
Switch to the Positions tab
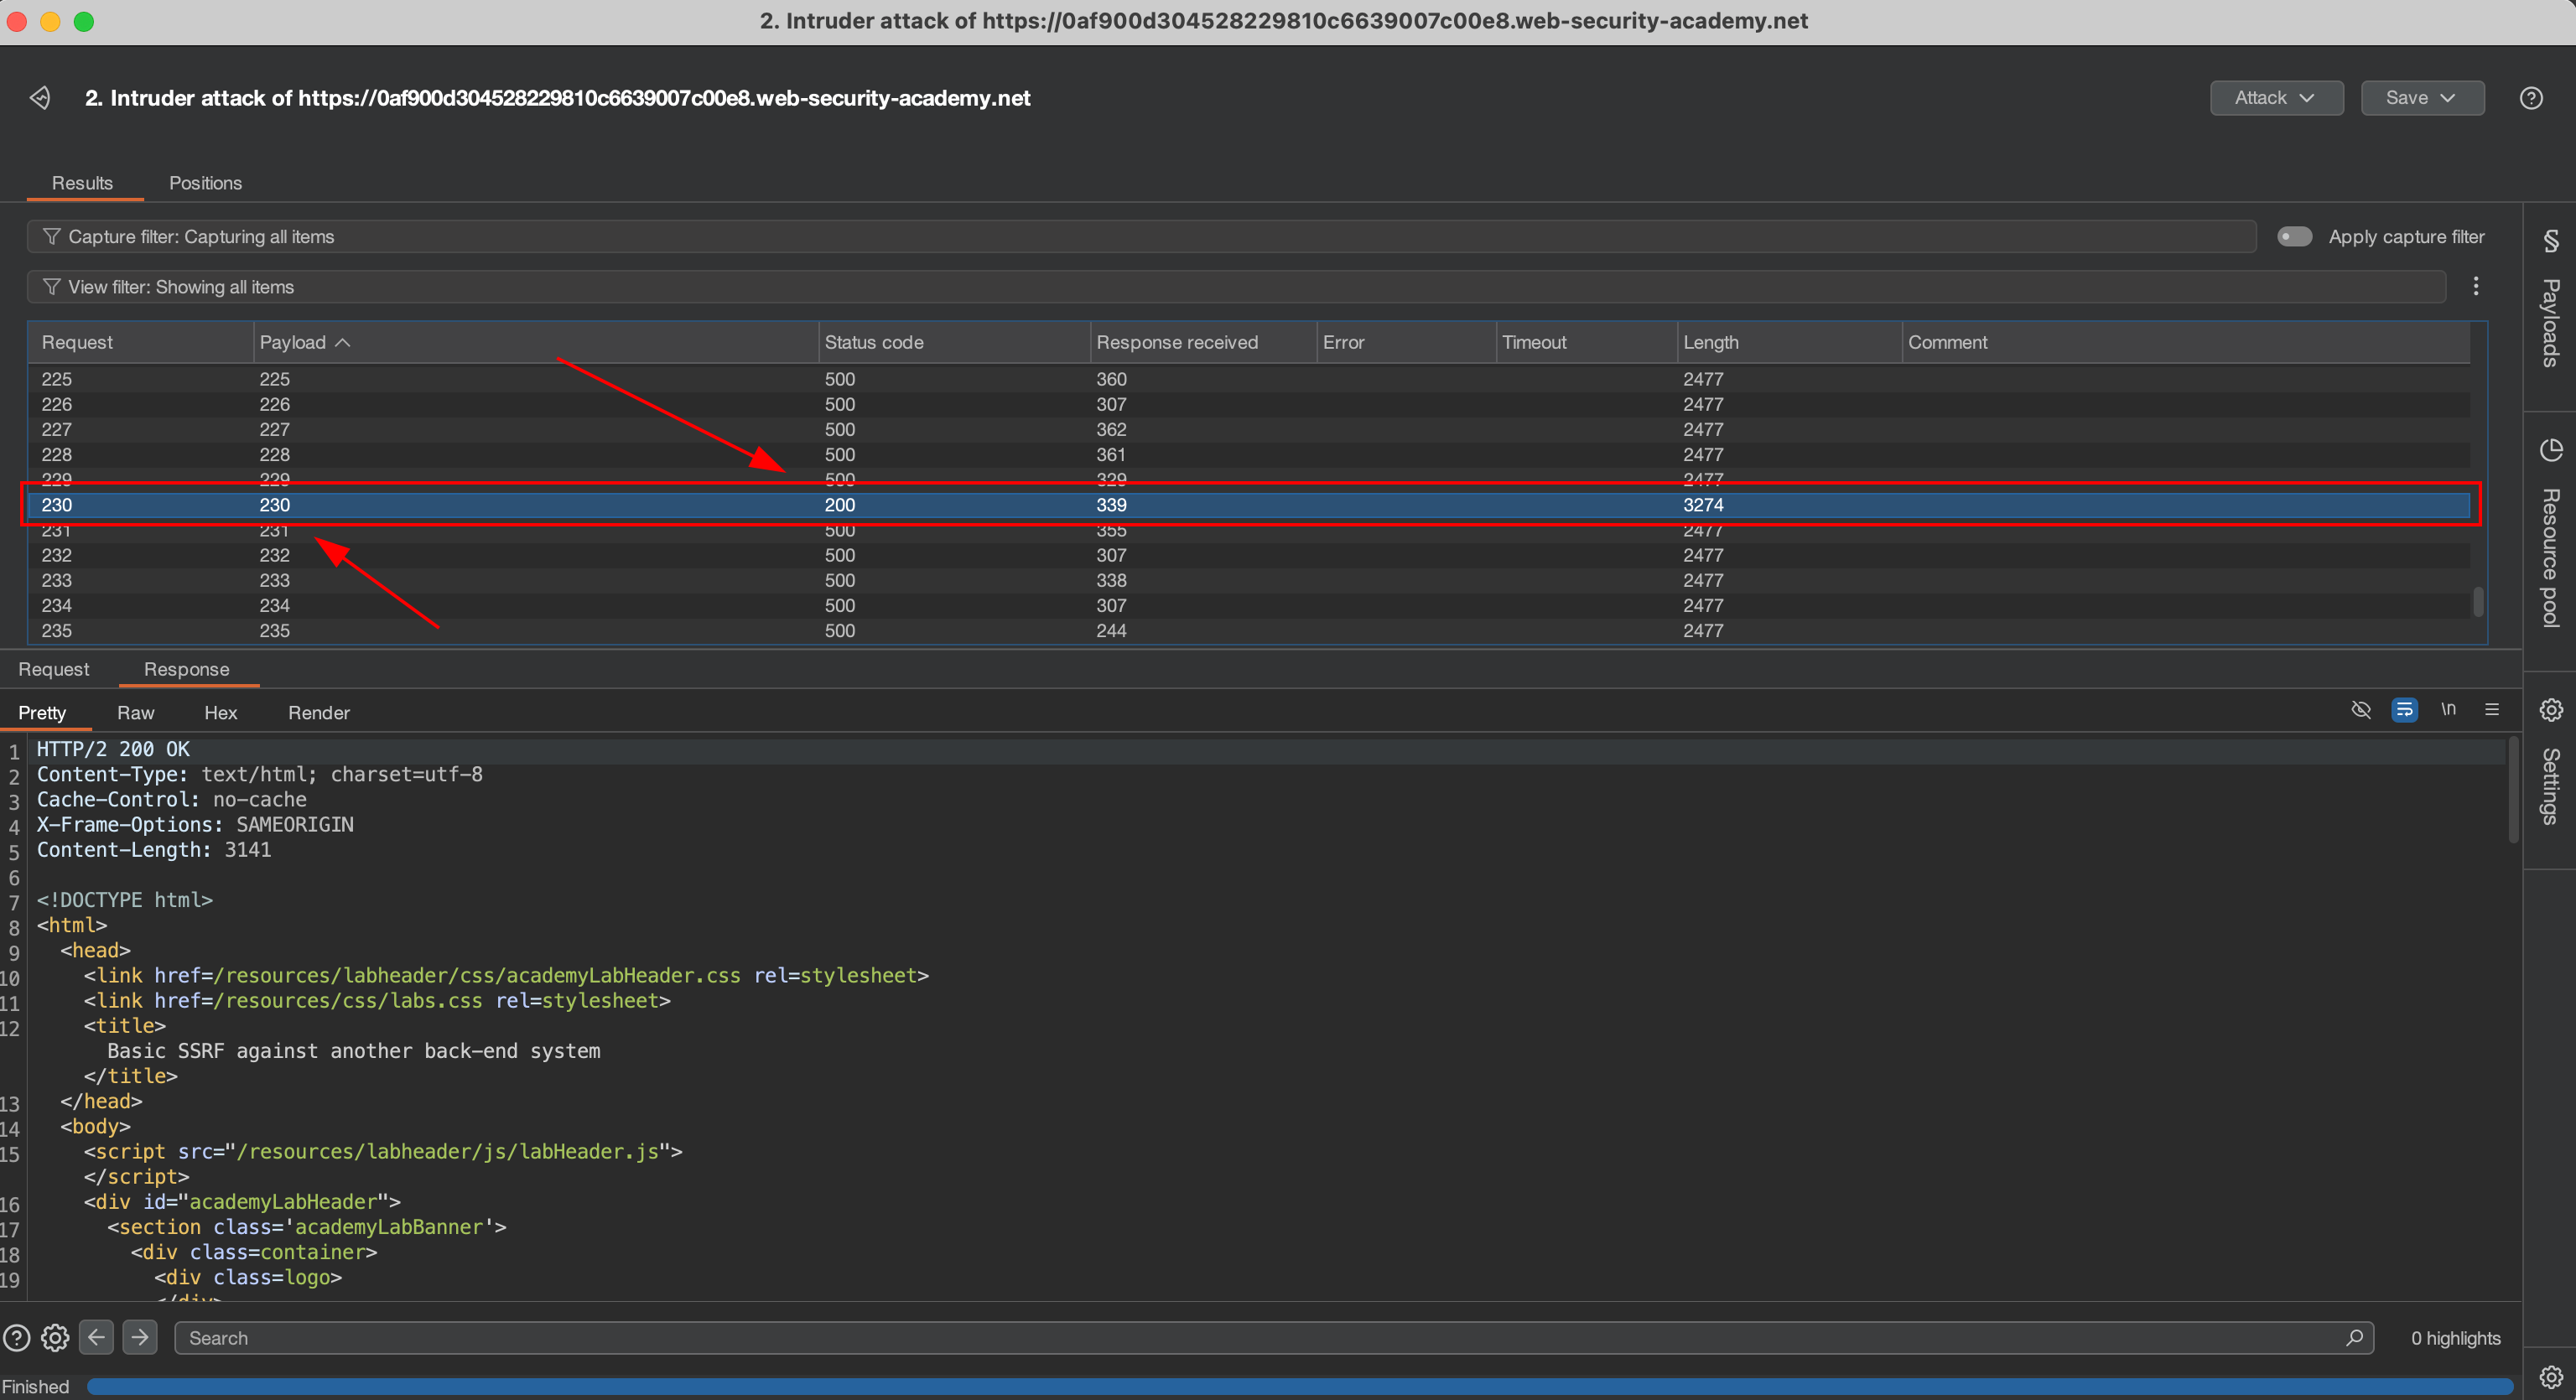click(x=205, y=183)
